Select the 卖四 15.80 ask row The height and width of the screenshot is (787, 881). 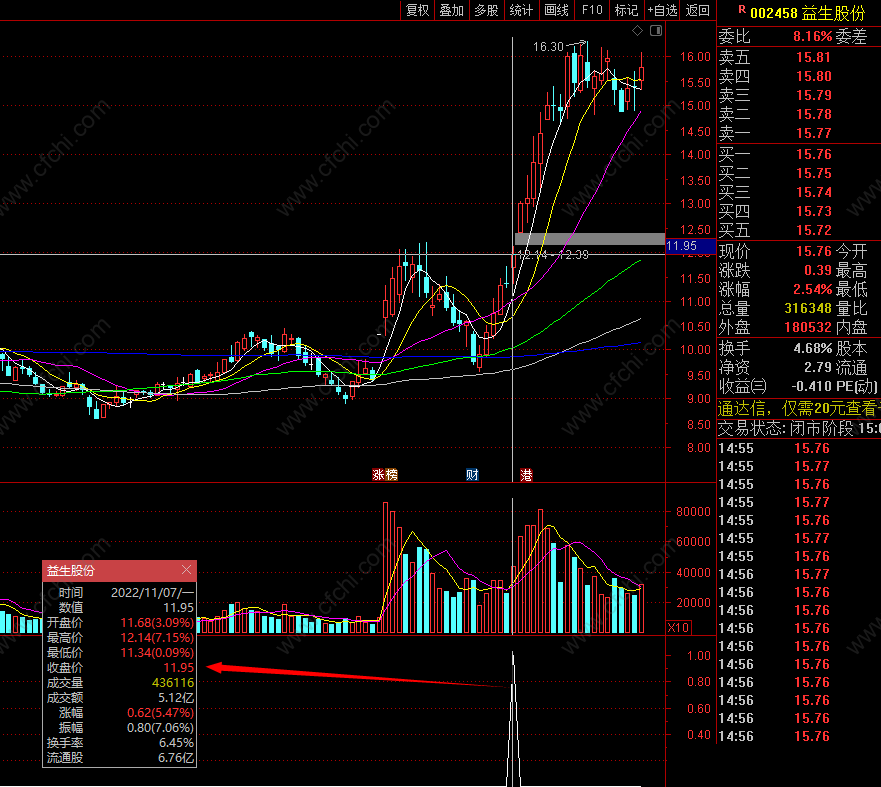point(799,76)
